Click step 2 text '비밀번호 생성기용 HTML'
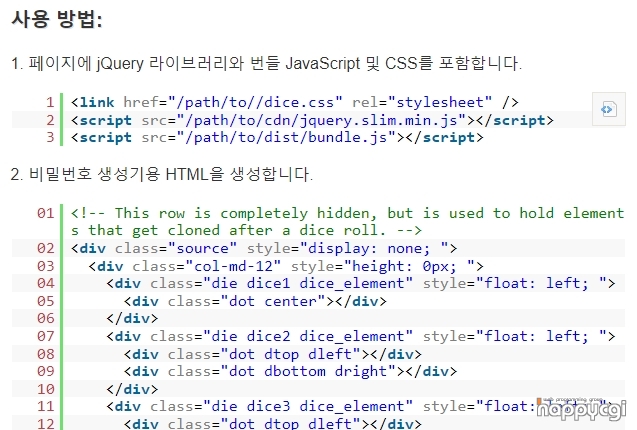The image size is (637, 430). [x=162, y=174]
